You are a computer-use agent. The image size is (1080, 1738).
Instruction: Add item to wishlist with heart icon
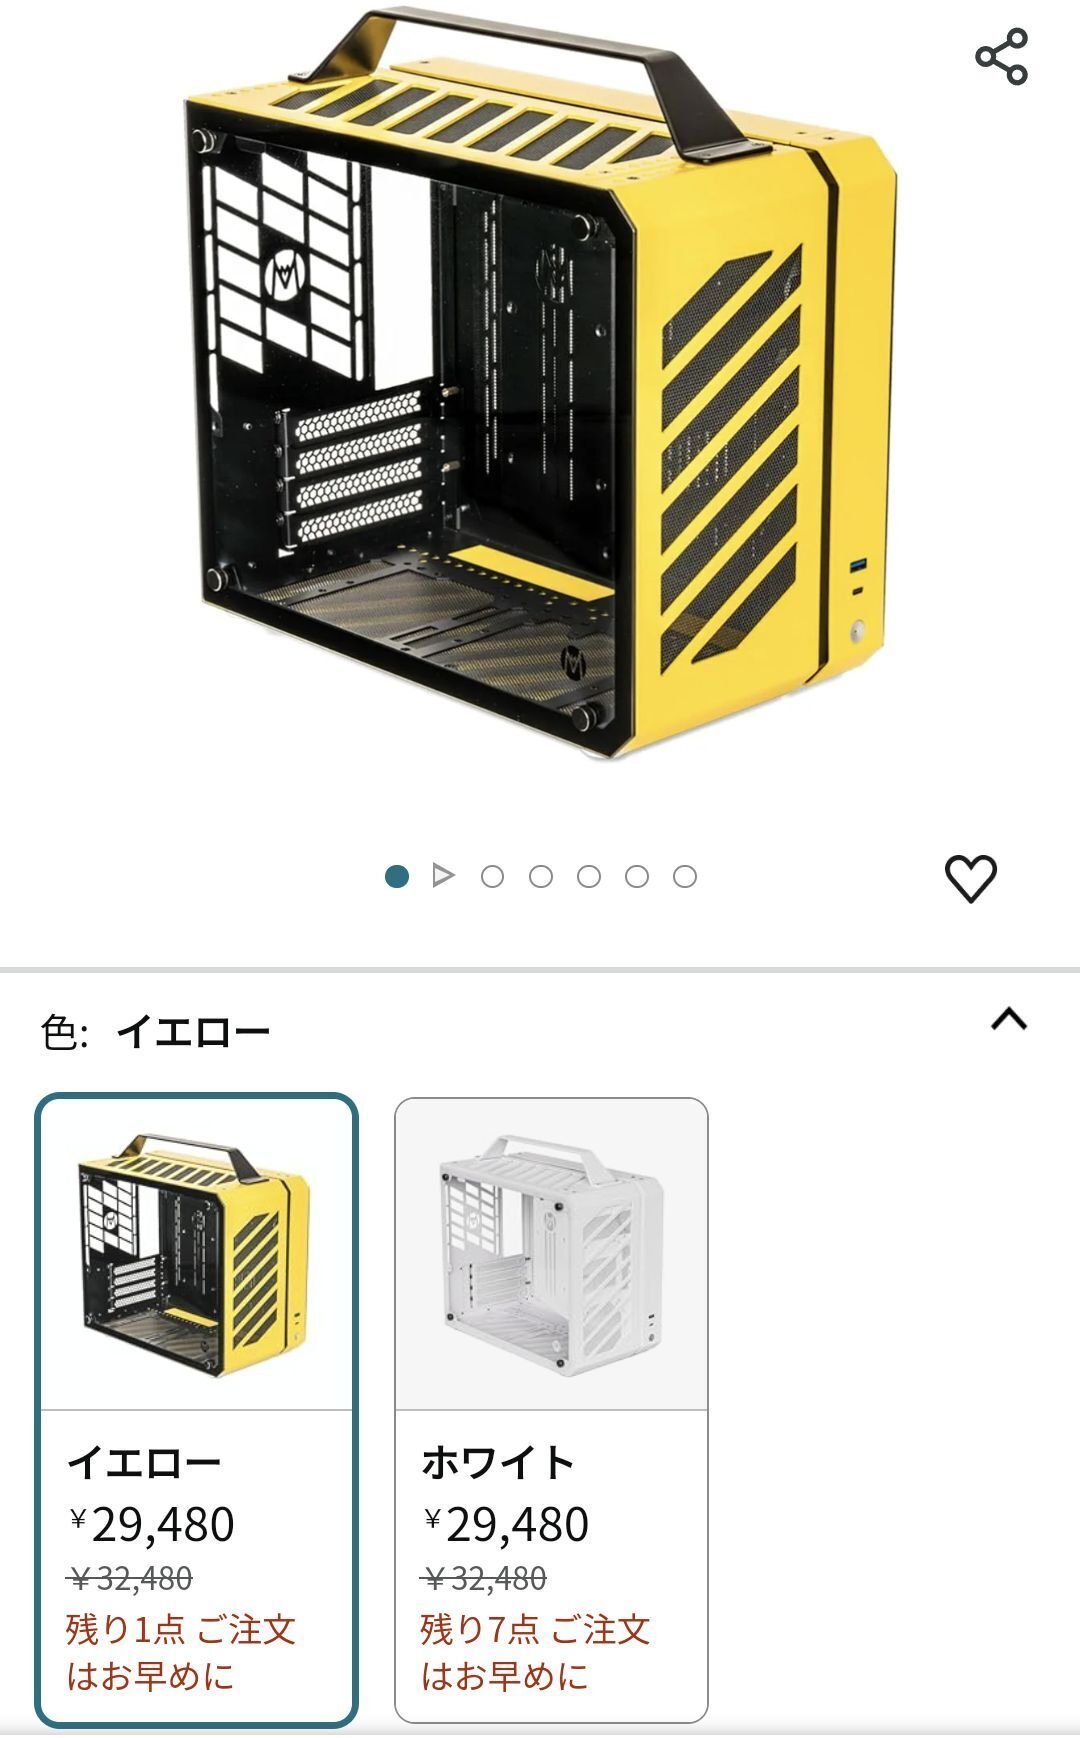[x=970, y=879]
